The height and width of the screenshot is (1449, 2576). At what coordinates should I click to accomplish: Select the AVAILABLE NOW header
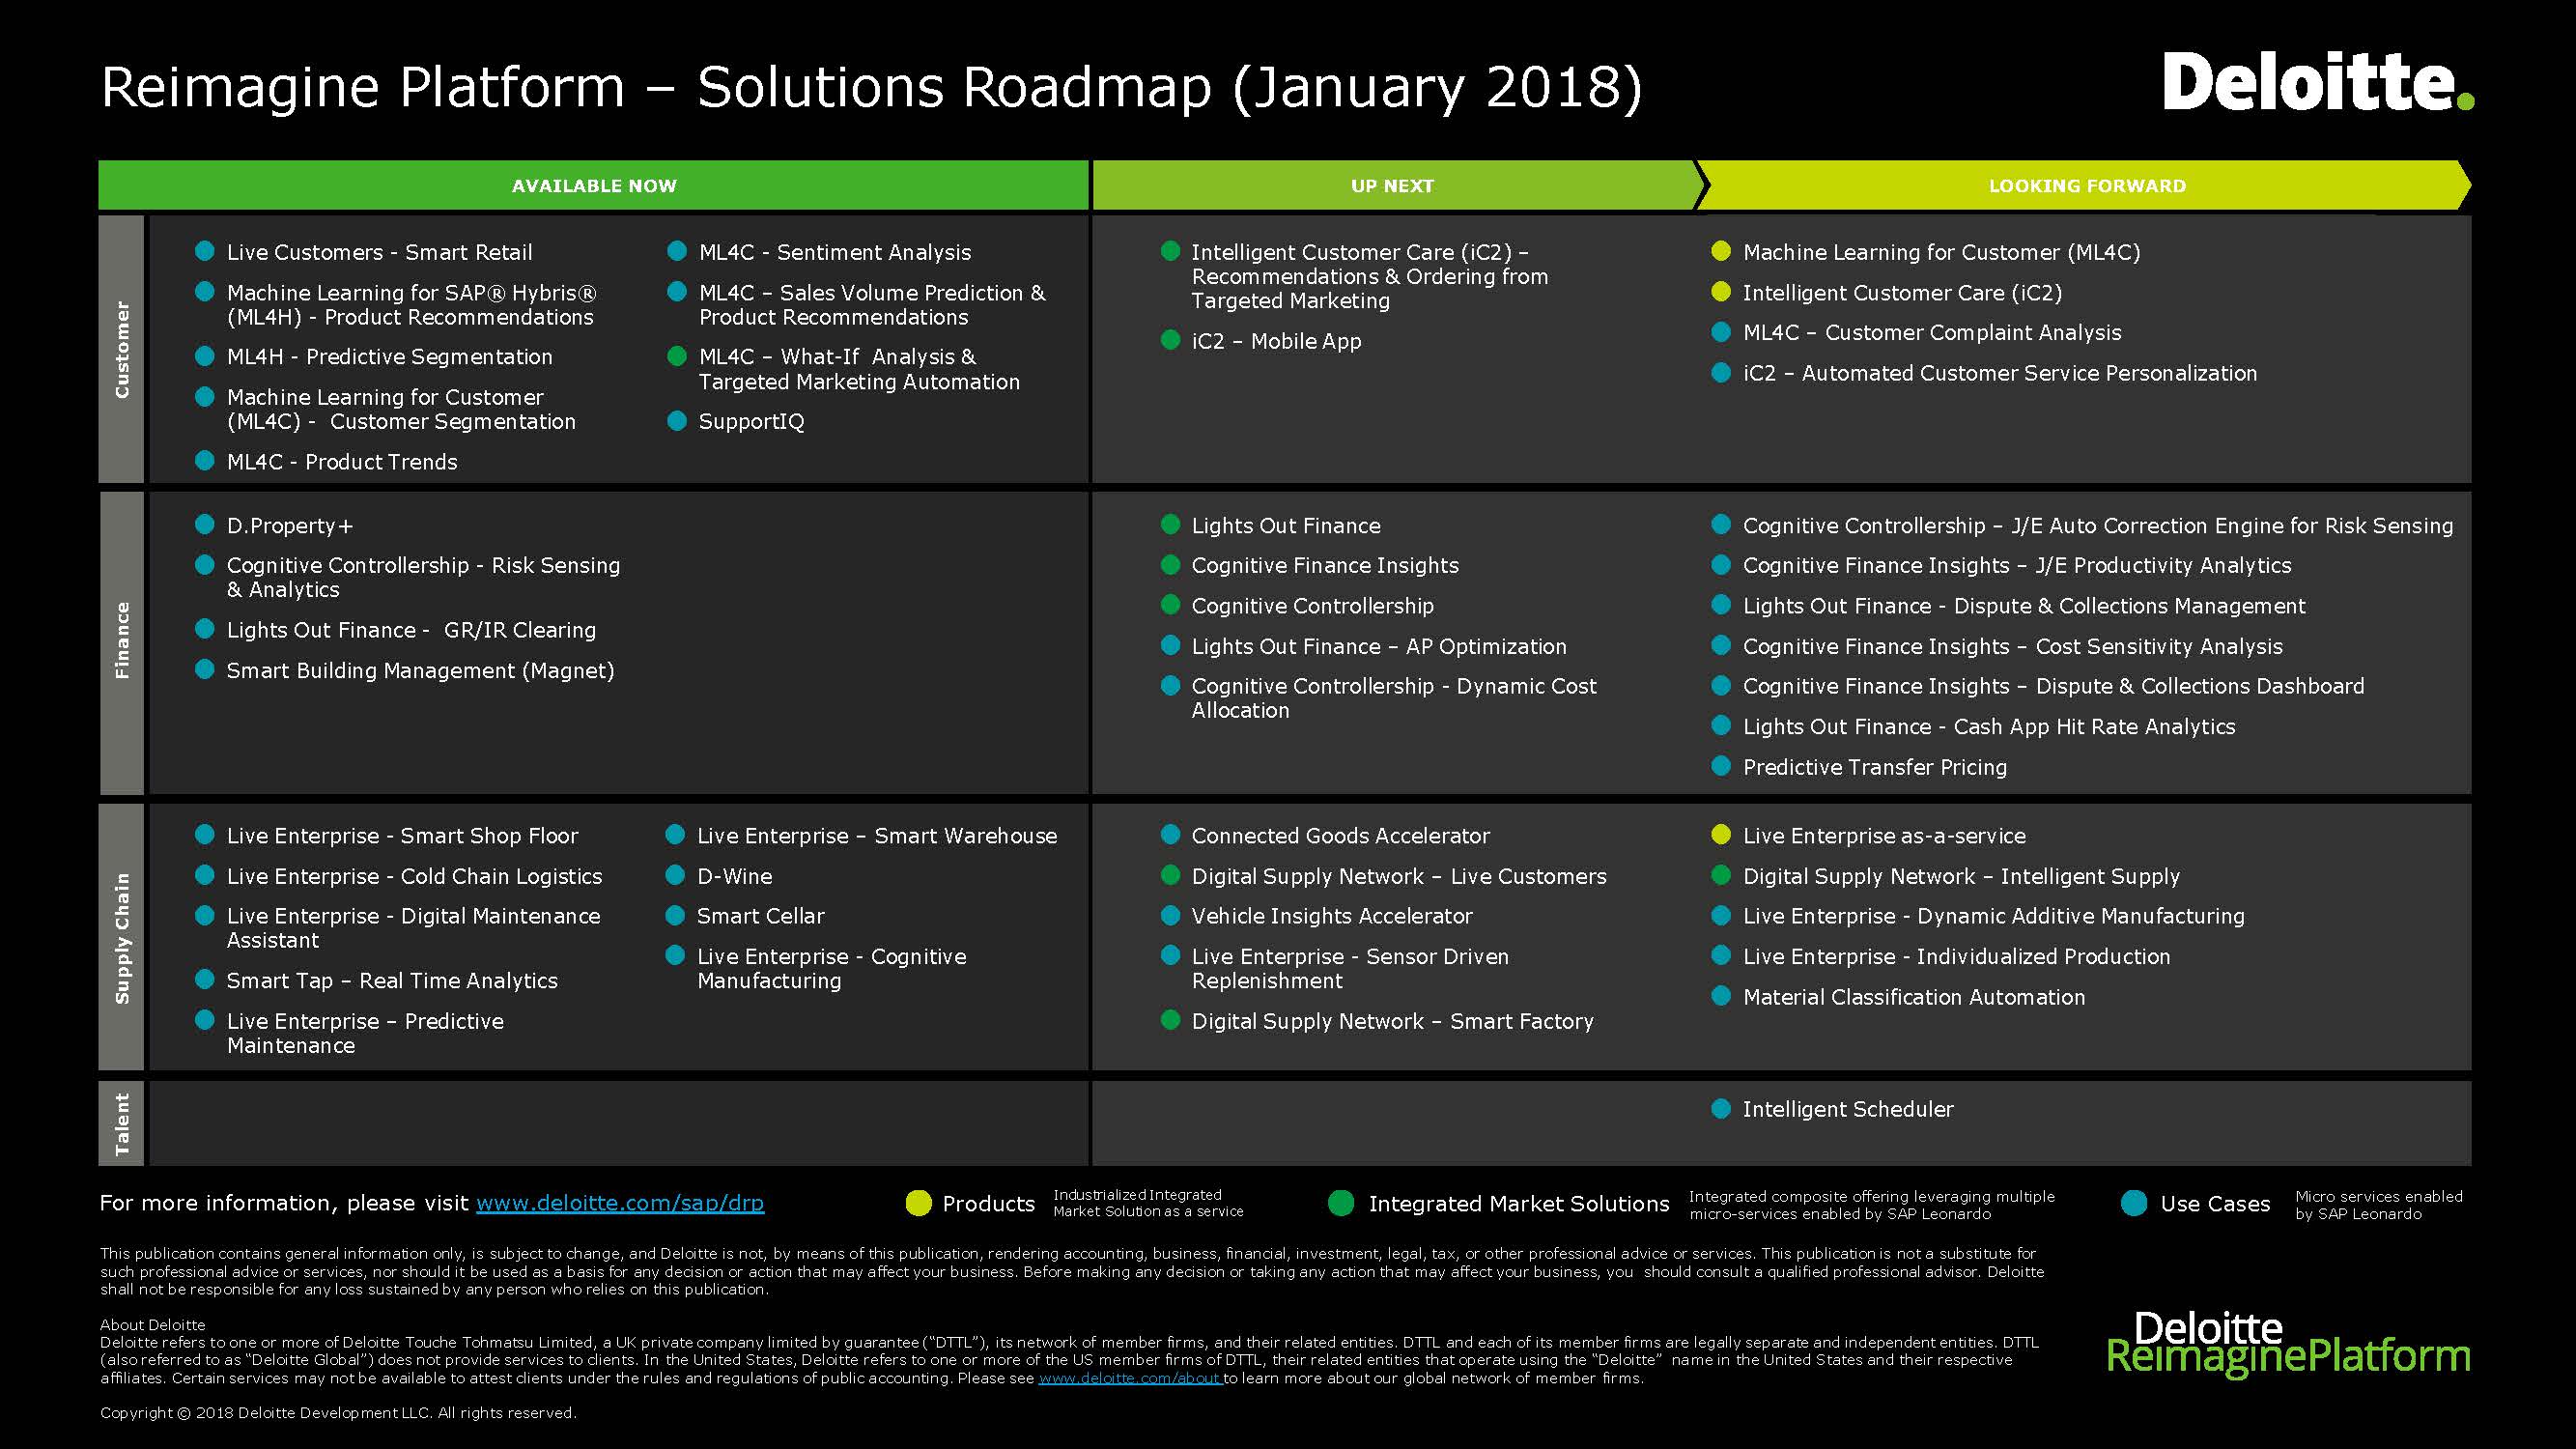click(594, 186)
